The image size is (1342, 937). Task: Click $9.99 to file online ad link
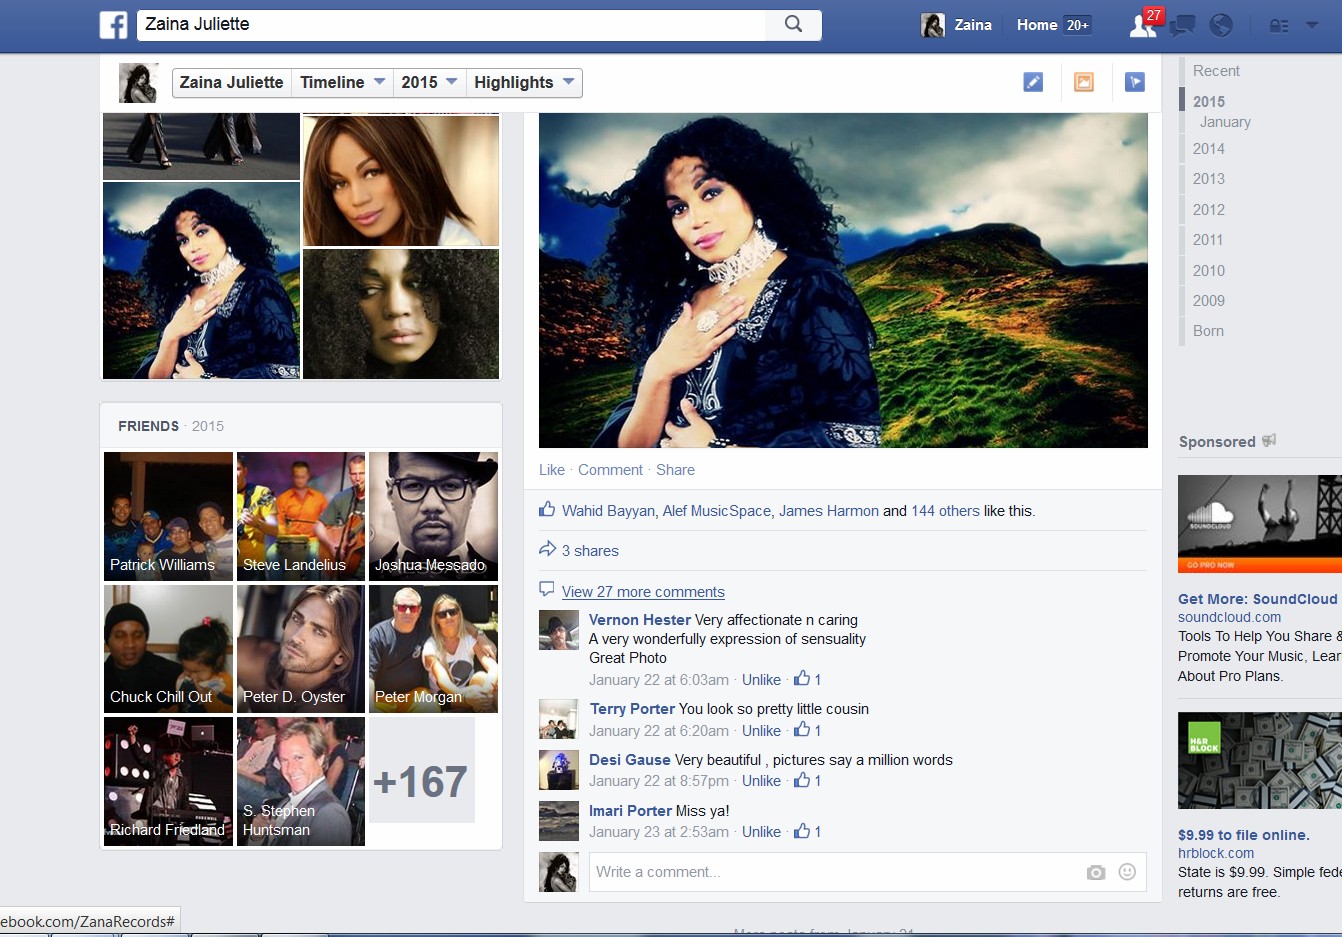(1243, 835)
